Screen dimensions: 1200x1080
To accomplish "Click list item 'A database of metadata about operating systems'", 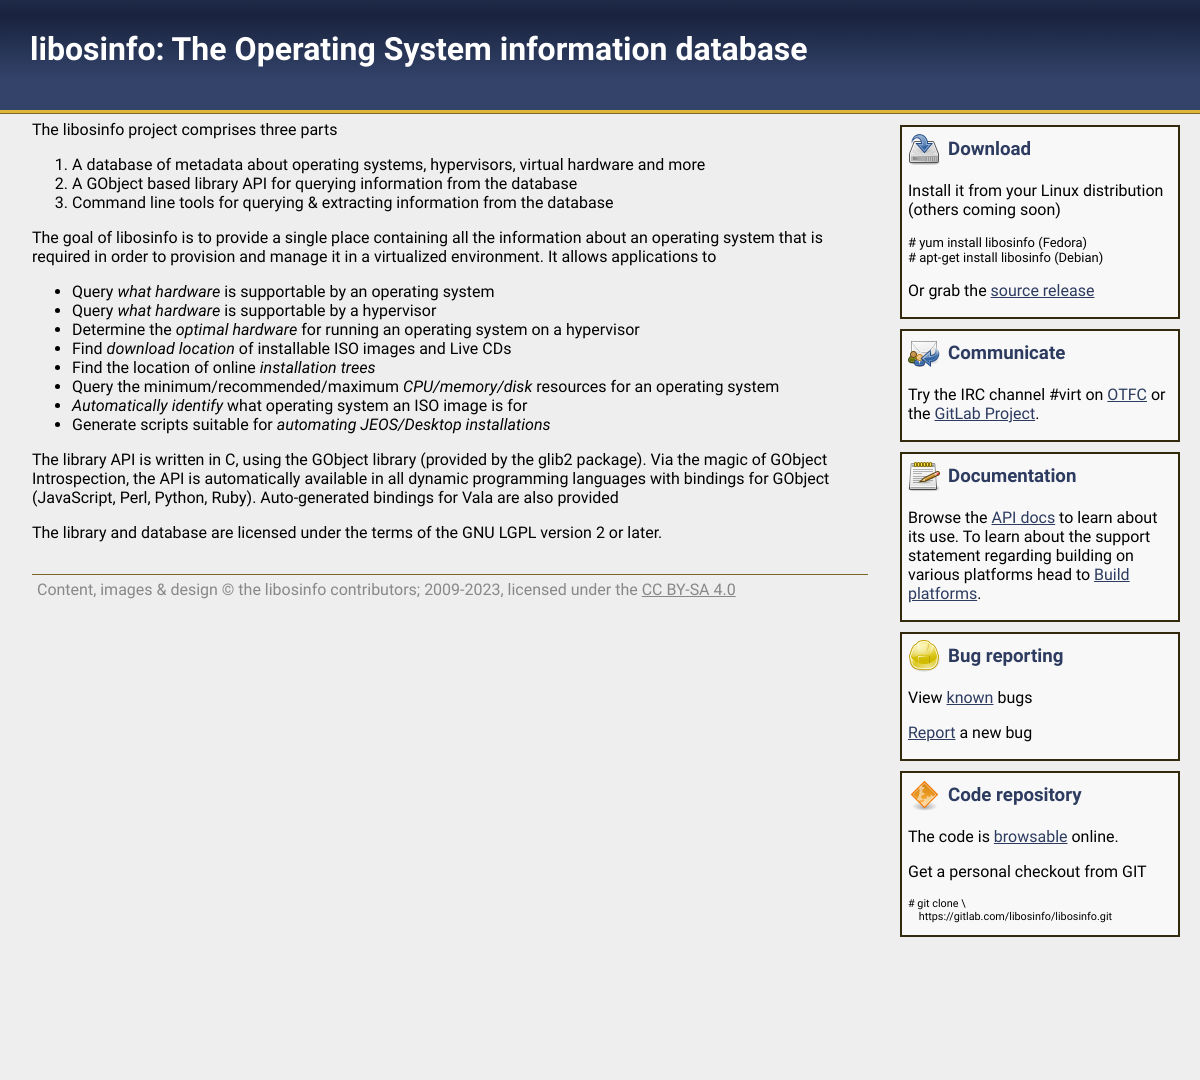I will (x=388, y=165).
